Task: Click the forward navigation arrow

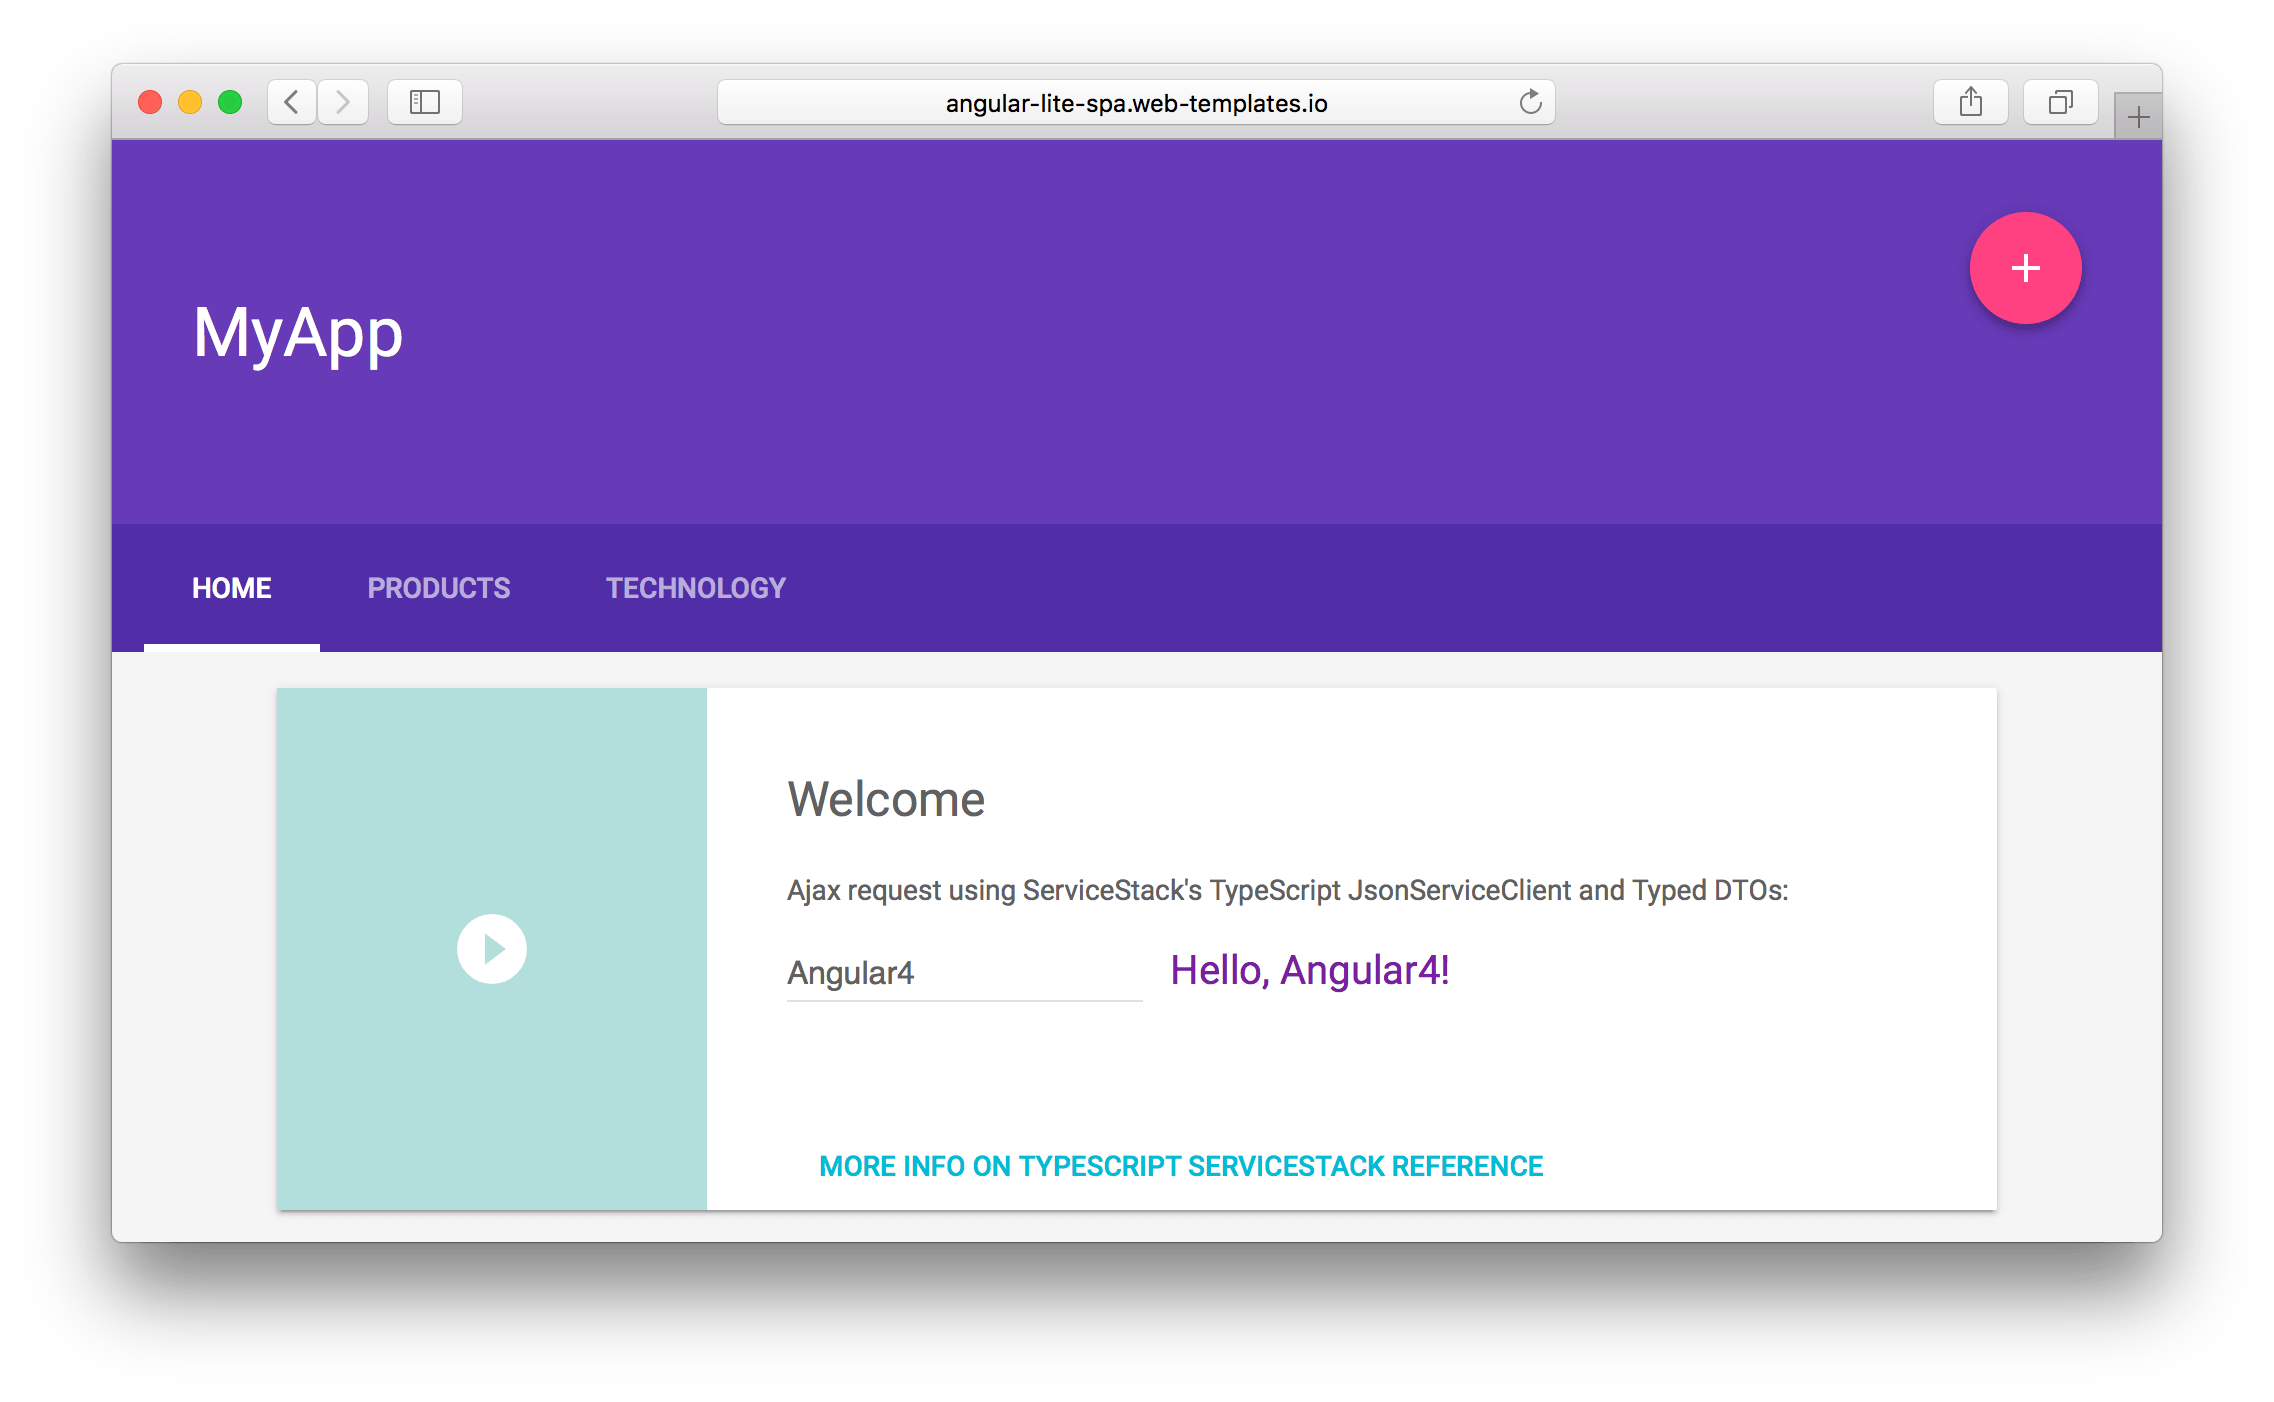Action: coord(343,101)
